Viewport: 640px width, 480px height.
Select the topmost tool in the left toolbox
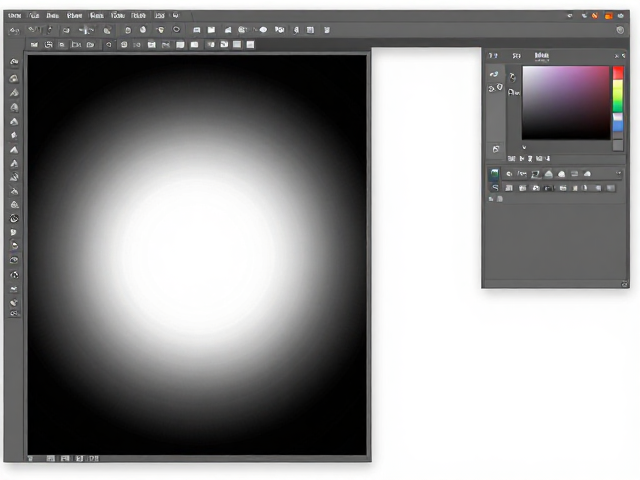pos(14,62)
